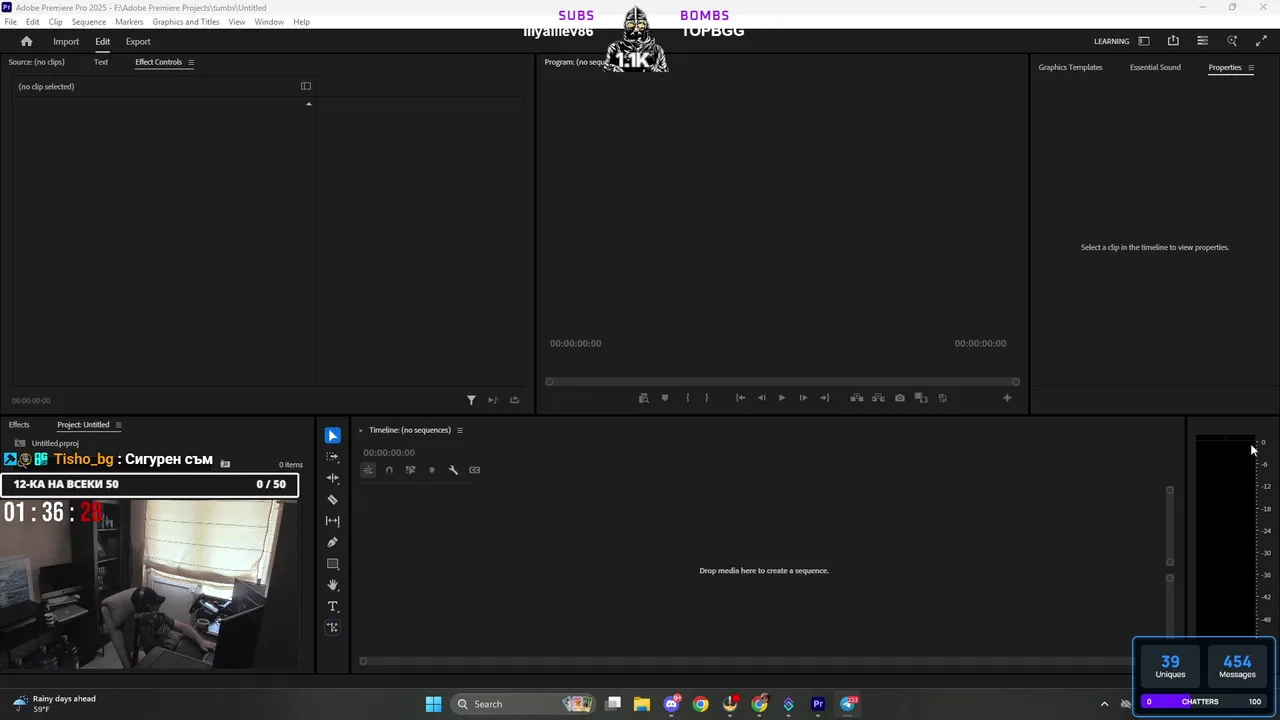Open the Sequence menu
The image size is (1280, 720).
[x=89, y=22]
